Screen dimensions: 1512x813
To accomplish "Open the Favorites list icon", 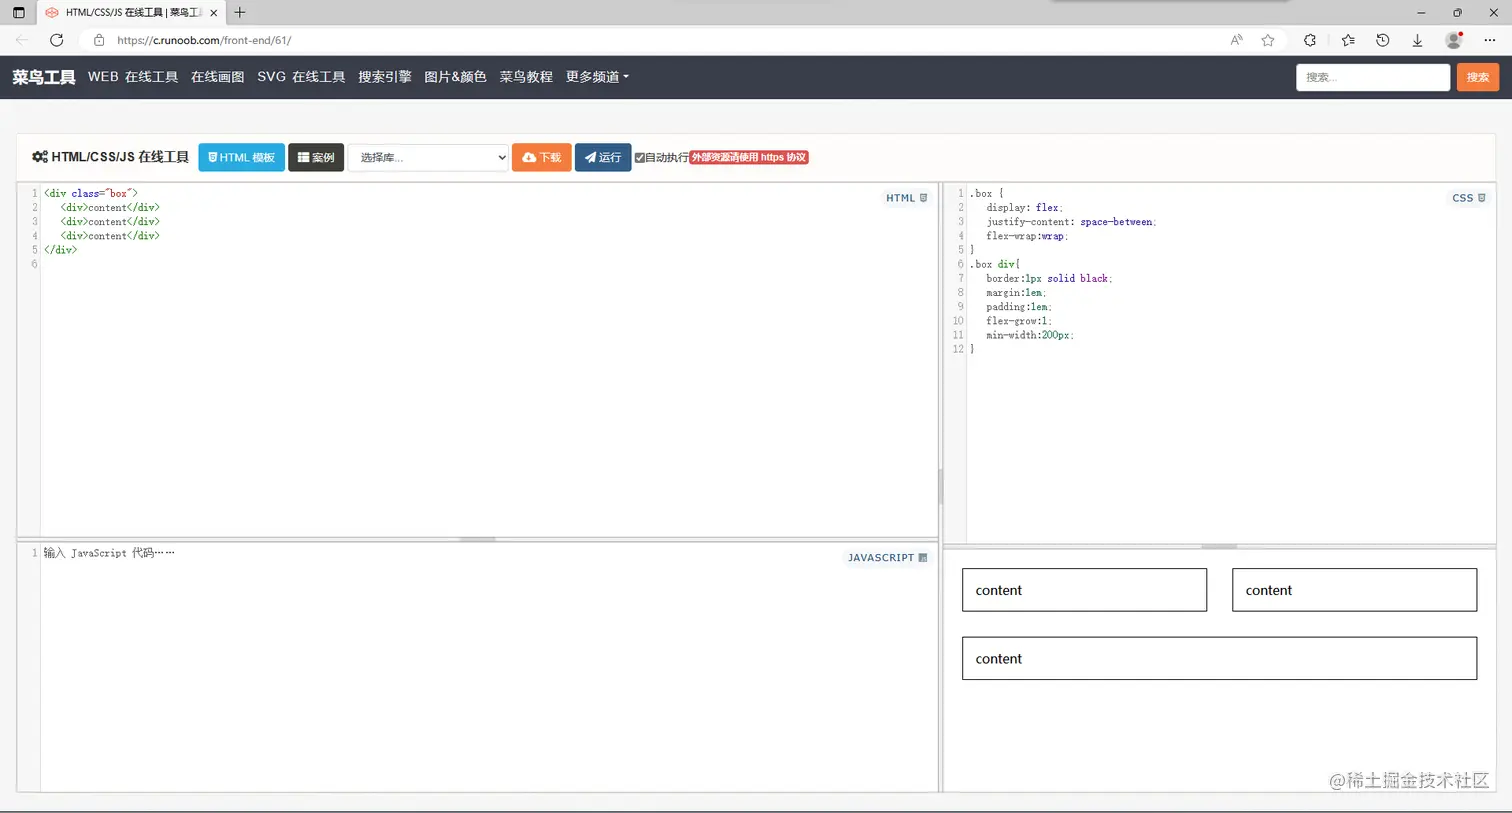I will coord(1348,40).
